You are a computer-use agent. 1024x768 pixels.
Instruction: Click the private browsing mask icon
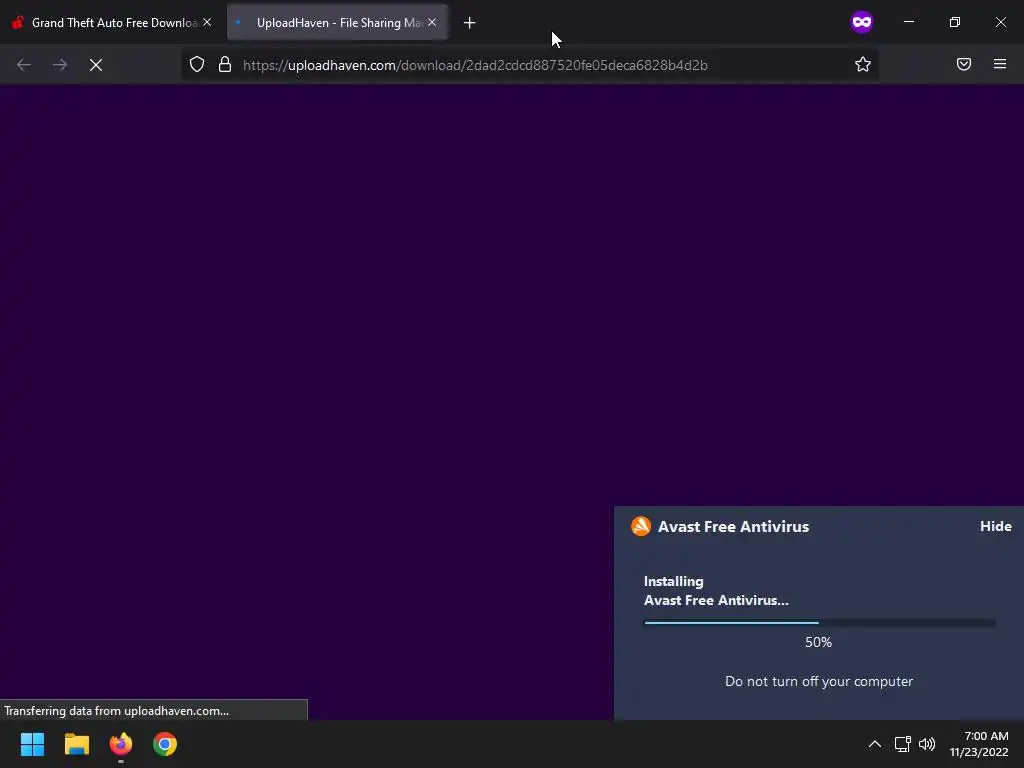click(x=861, y=22)
